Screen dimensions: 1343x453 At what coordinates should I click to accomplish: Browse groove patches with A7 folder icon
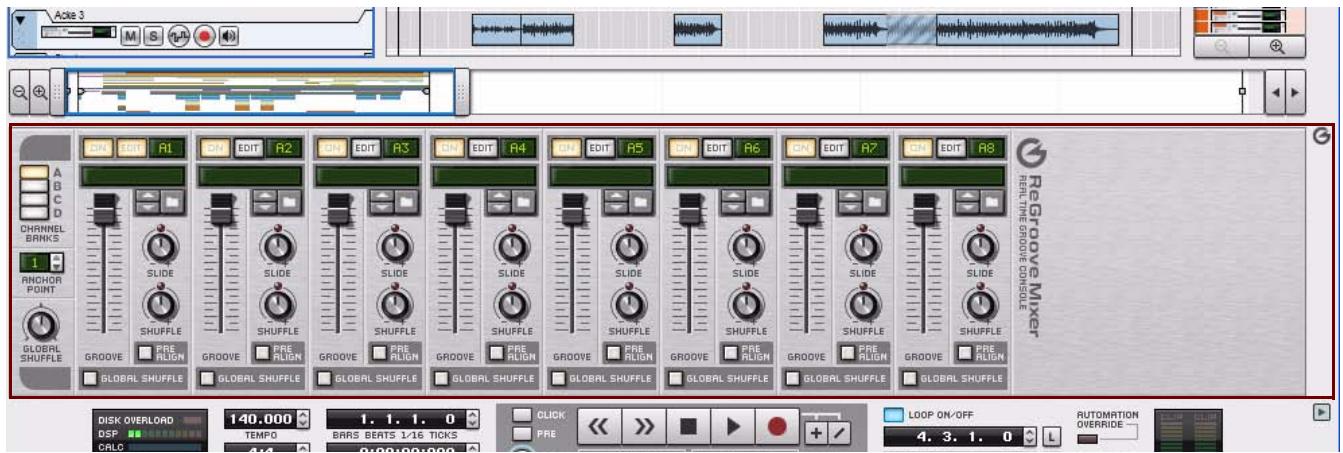(x=875, y=202)
